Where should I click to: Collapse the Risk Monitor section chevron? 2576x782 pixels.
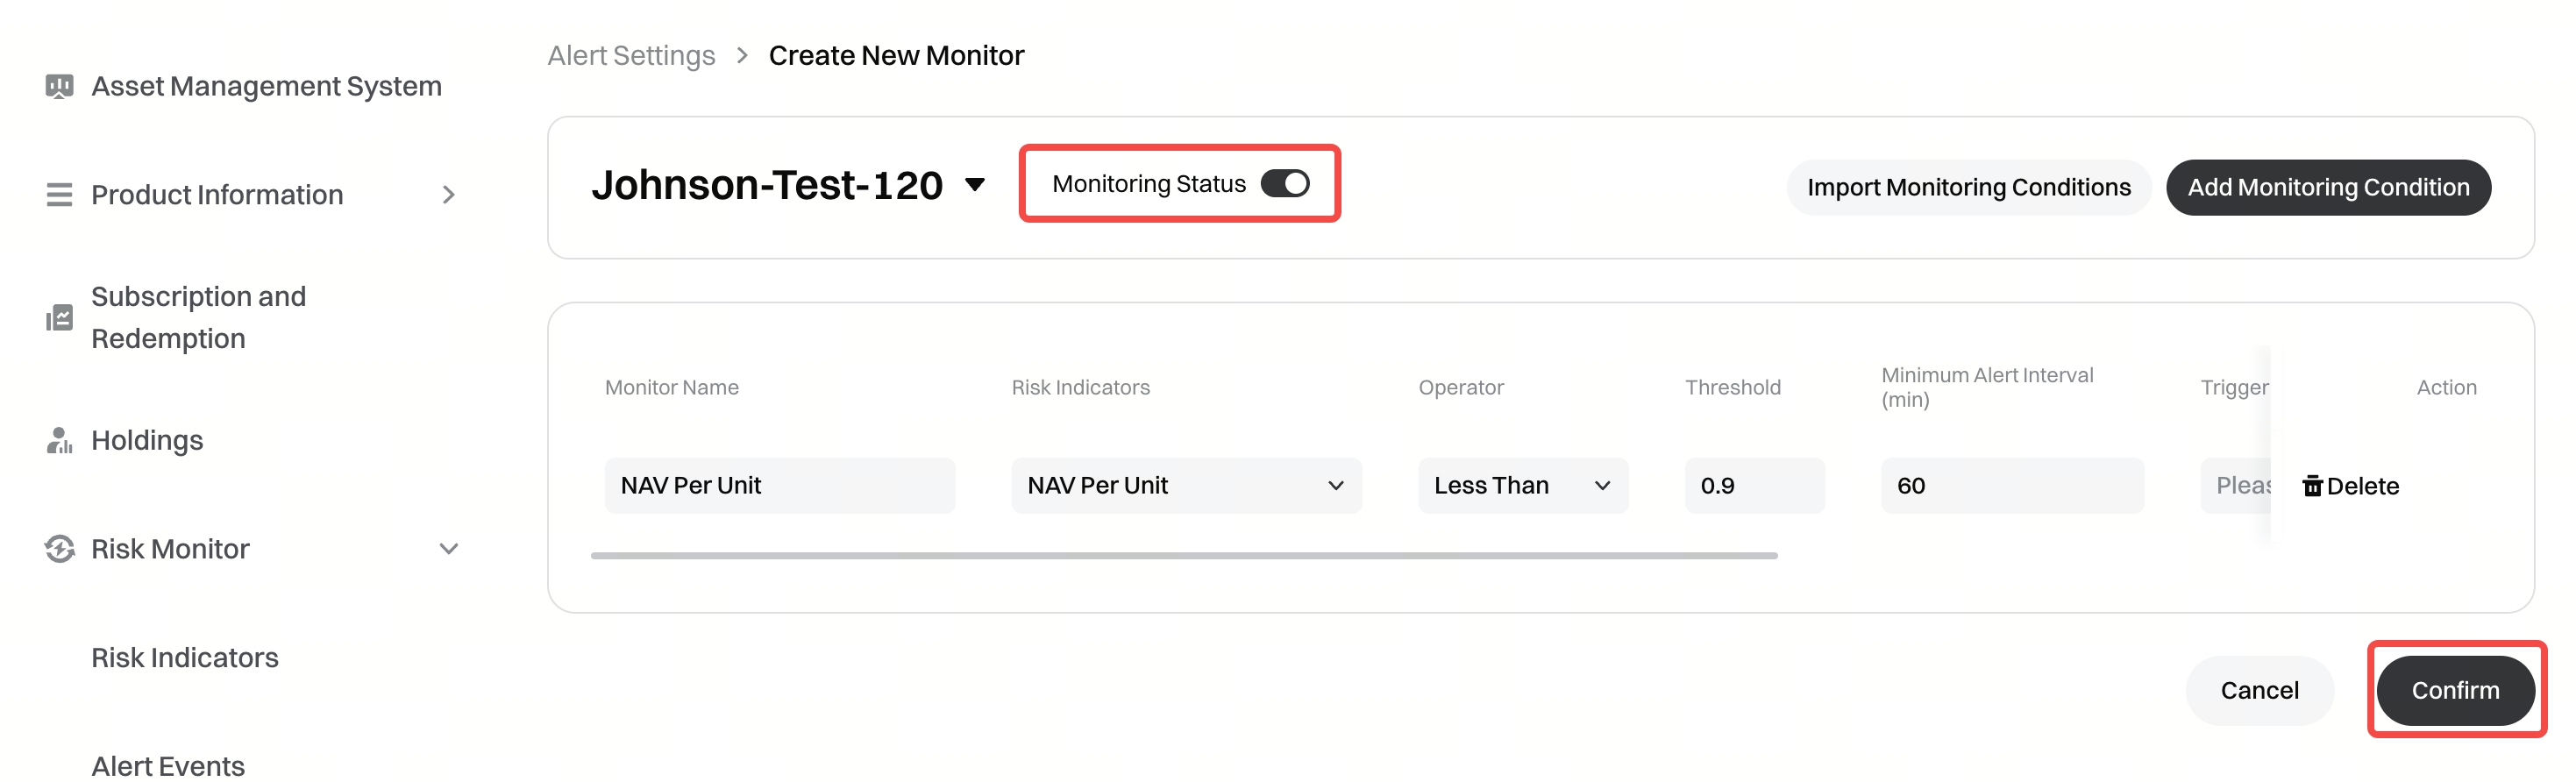(x=449, y=549)
